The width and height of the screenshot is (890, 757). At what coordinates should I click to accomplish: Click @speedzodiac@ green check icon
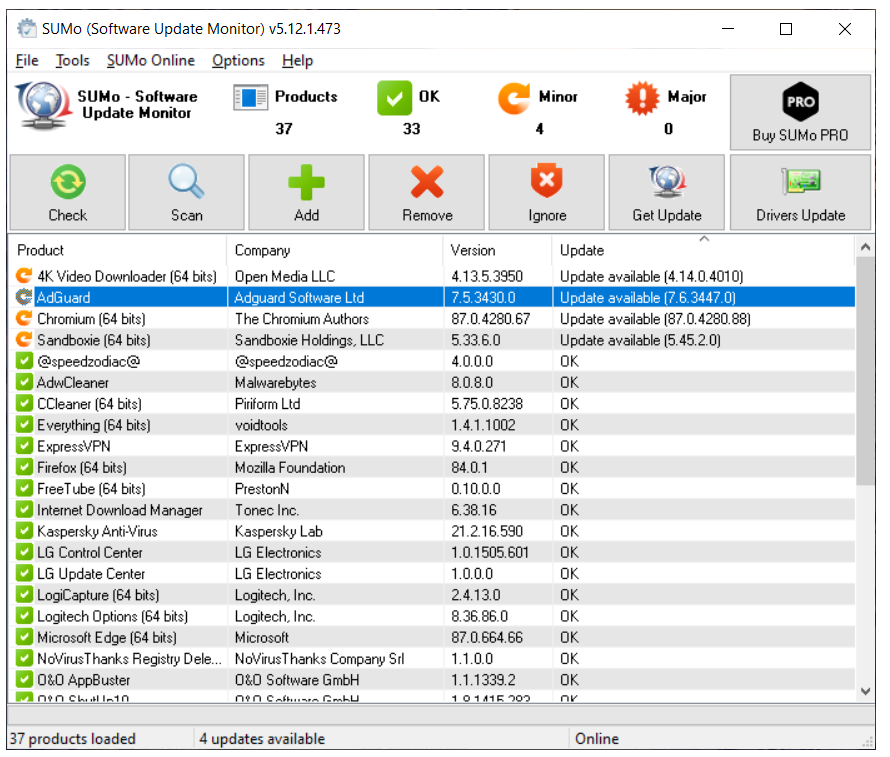(24, 361)
